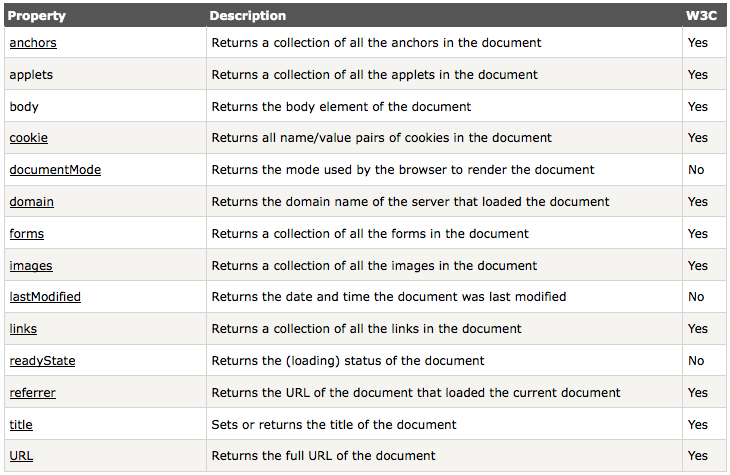Open the anchors property link
The image size is (730, 475).
(33, 43)
